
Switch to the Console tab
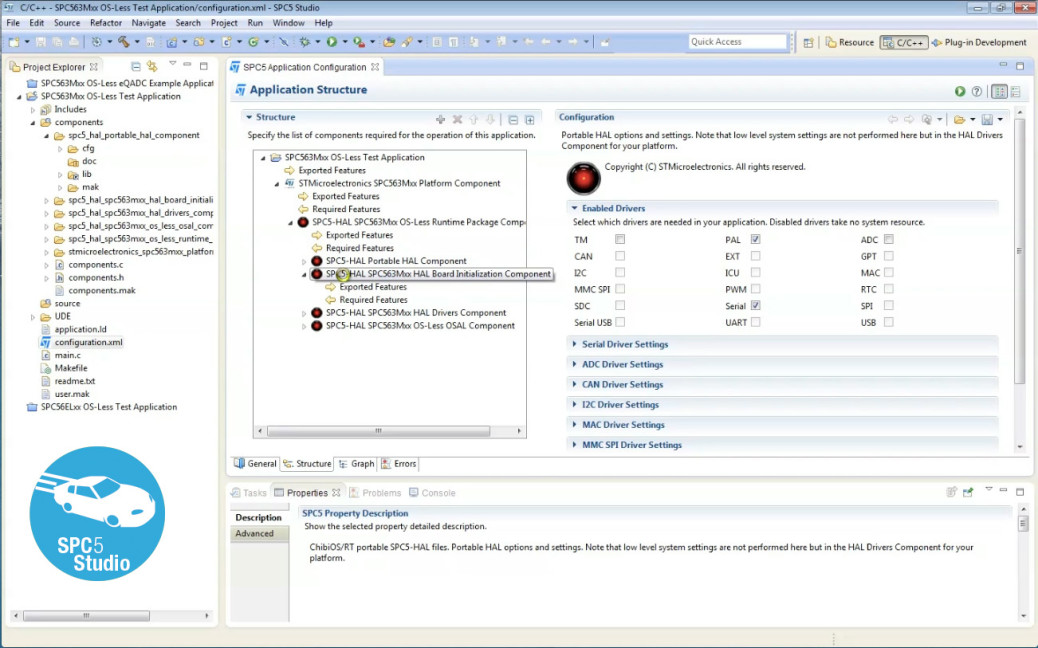[x=432, y=493]
